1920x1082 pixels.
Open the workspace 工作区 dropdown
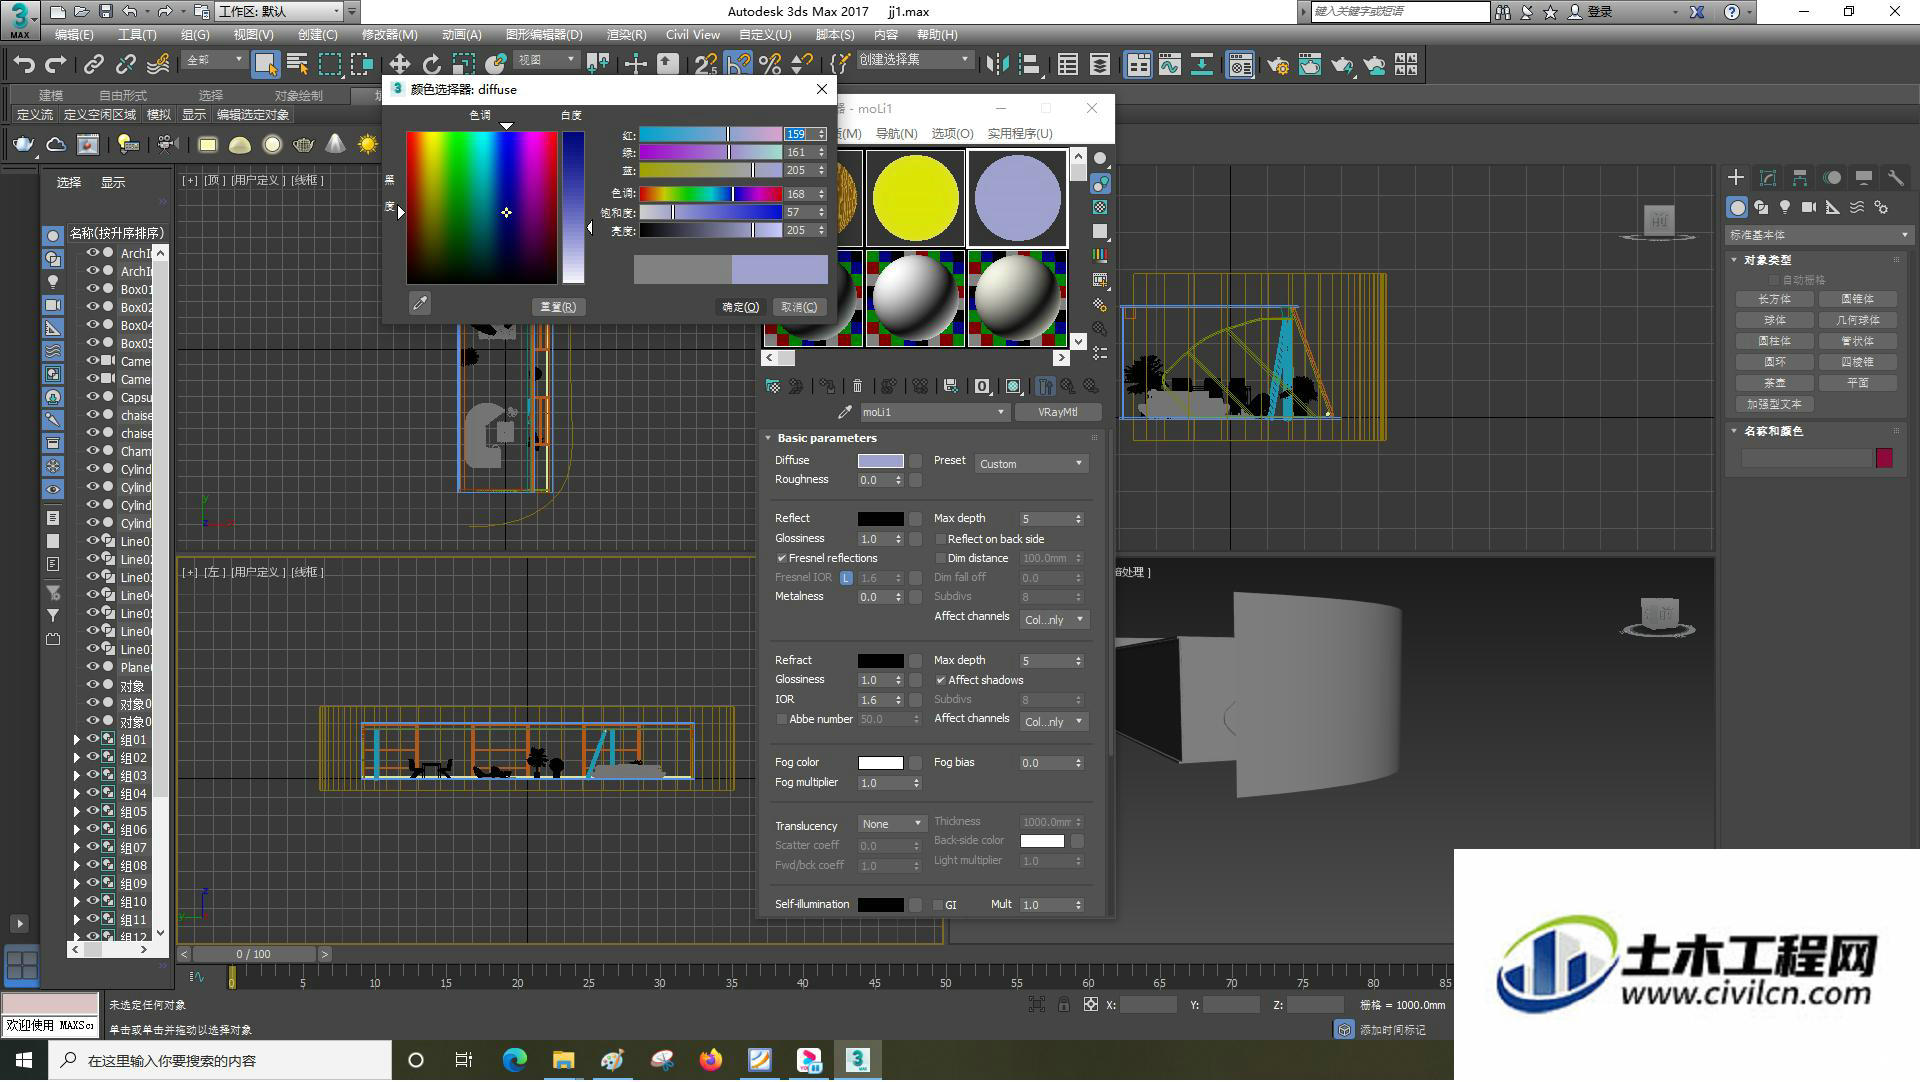click(280, 11)
